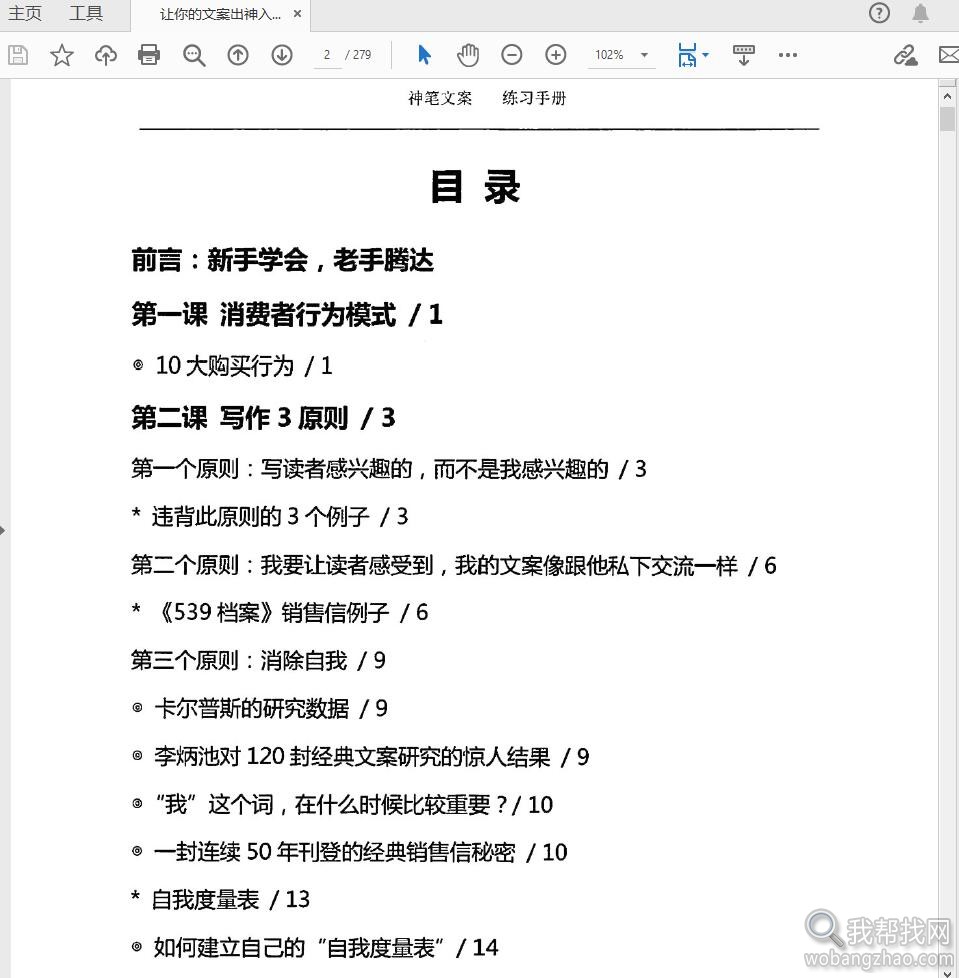
Task: Click the entry 一封连续 50 年刊登的经典销售信秘密
Action: click(350, 851)
